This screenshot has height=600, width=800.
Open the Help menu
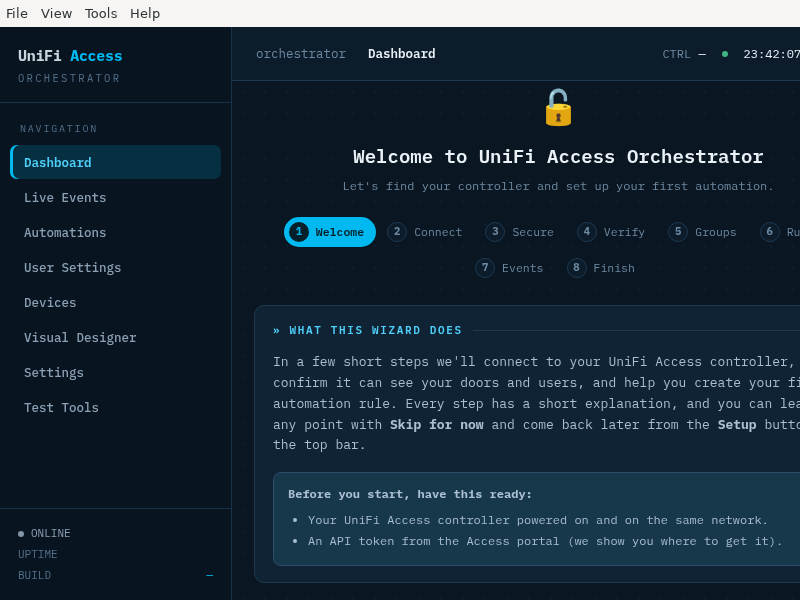[145, 13]
